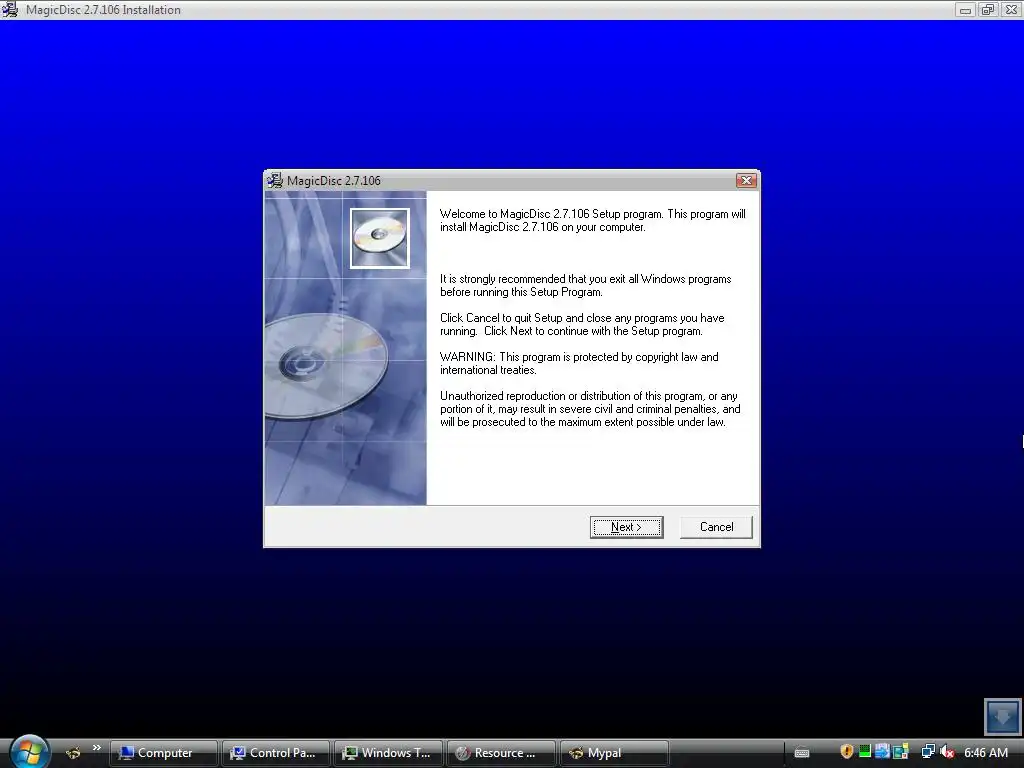
Task: Launch Mypal from the quick launch icon
Action: [73, 753]
